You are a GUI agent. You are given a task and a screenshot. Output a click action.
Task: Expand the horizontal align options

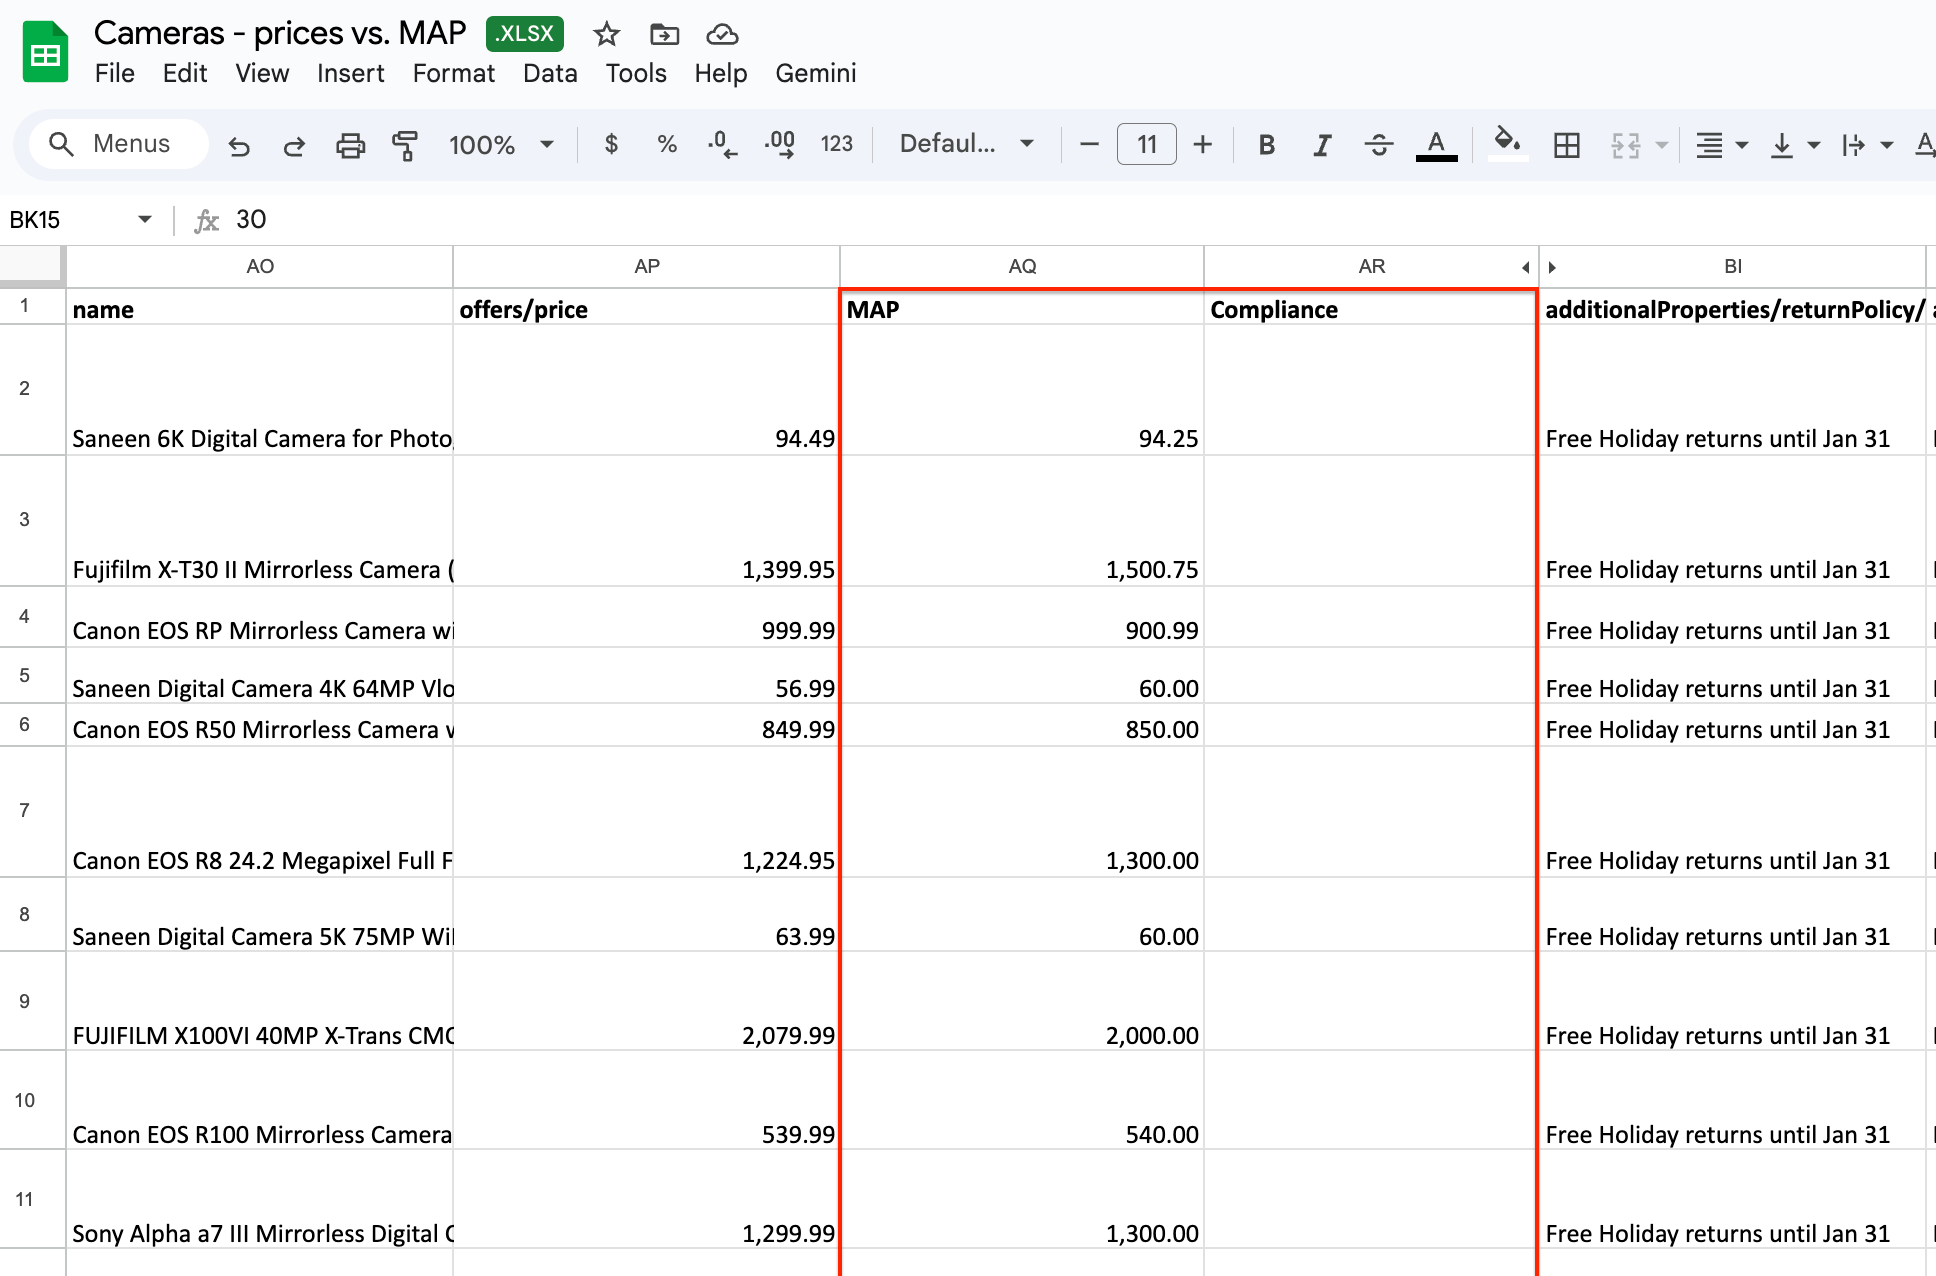1740,144
